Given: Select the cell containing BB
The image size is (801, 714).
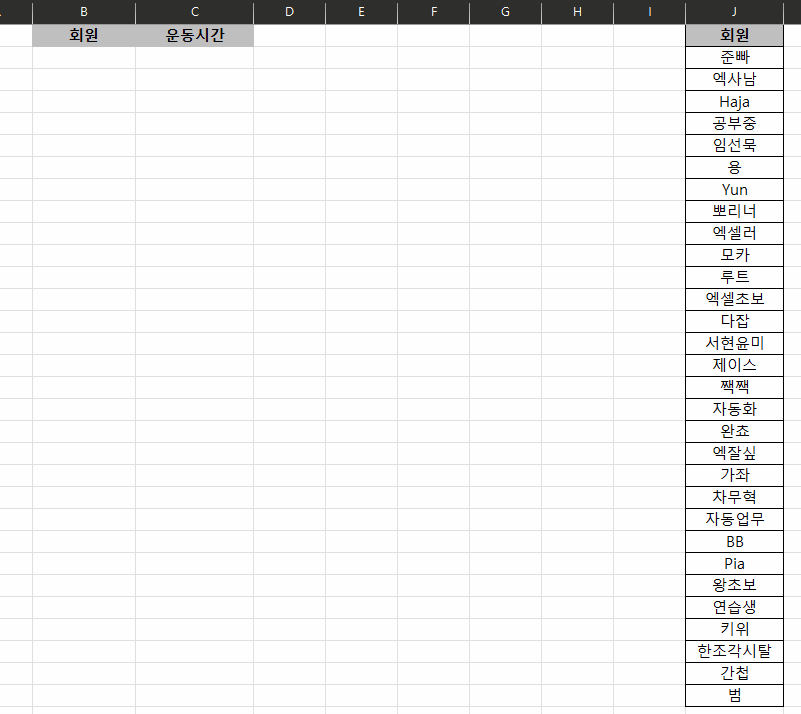Looking at the screenshot, I should point(735,541).
